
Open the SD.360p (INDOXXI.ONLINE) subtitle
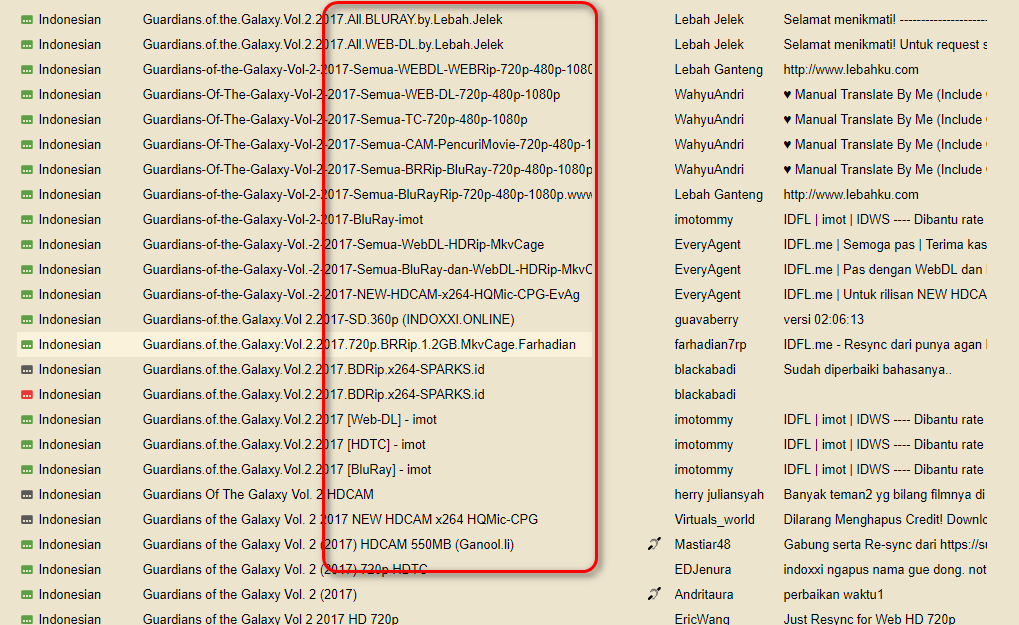[x=328, y=320]
